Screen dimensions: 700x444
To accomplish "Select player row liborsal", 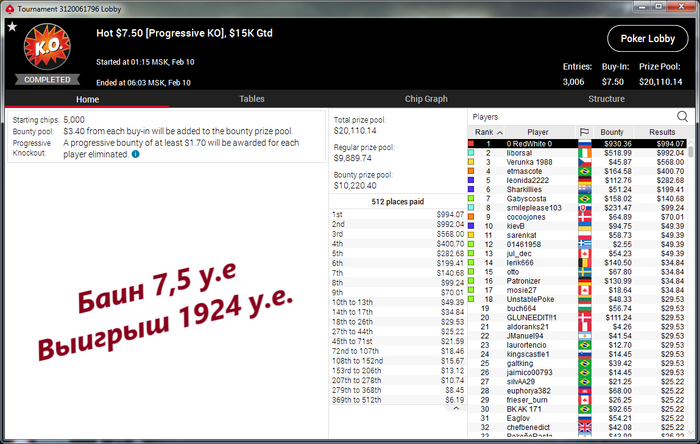I will (x=577, y=153).
